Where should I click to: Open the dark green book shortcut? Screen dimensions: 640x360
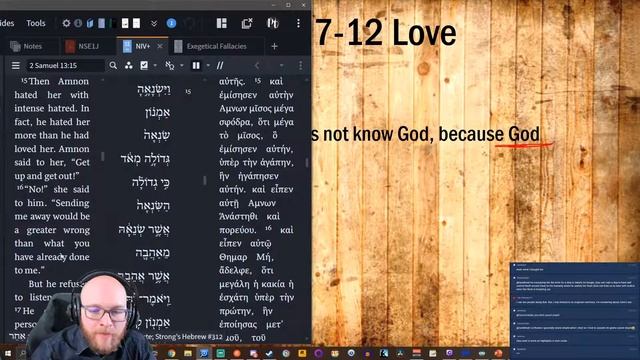[113, 23]
